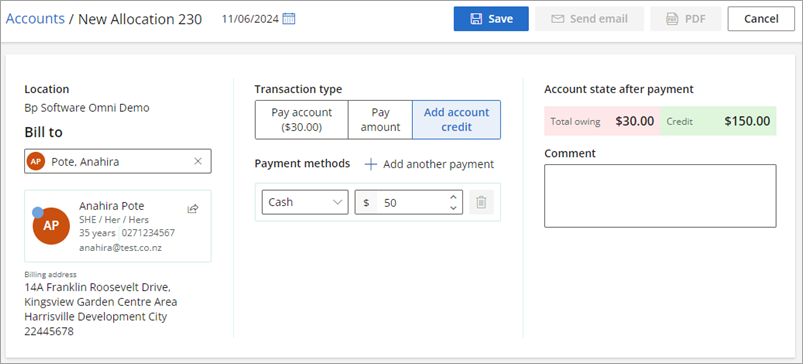803x364 pixels.
Task: Click the dollar sign prefix of the amount field
Action: click(x=366, y=203)
